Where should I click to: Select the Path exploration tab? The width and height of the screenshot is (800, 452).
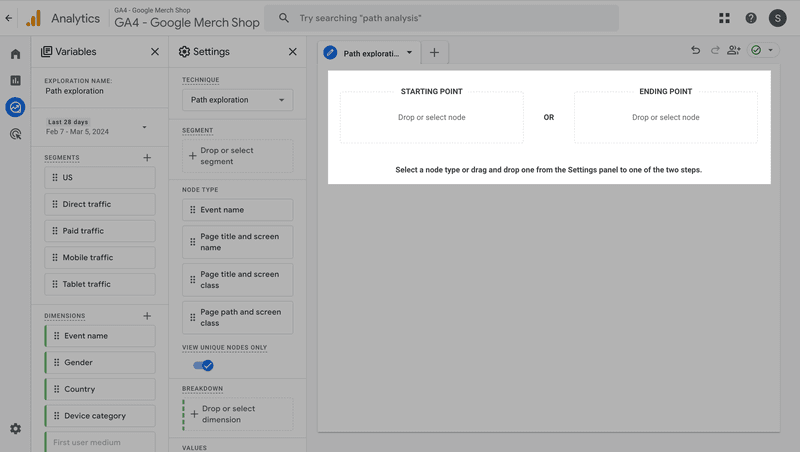click(x=371, y=53)
